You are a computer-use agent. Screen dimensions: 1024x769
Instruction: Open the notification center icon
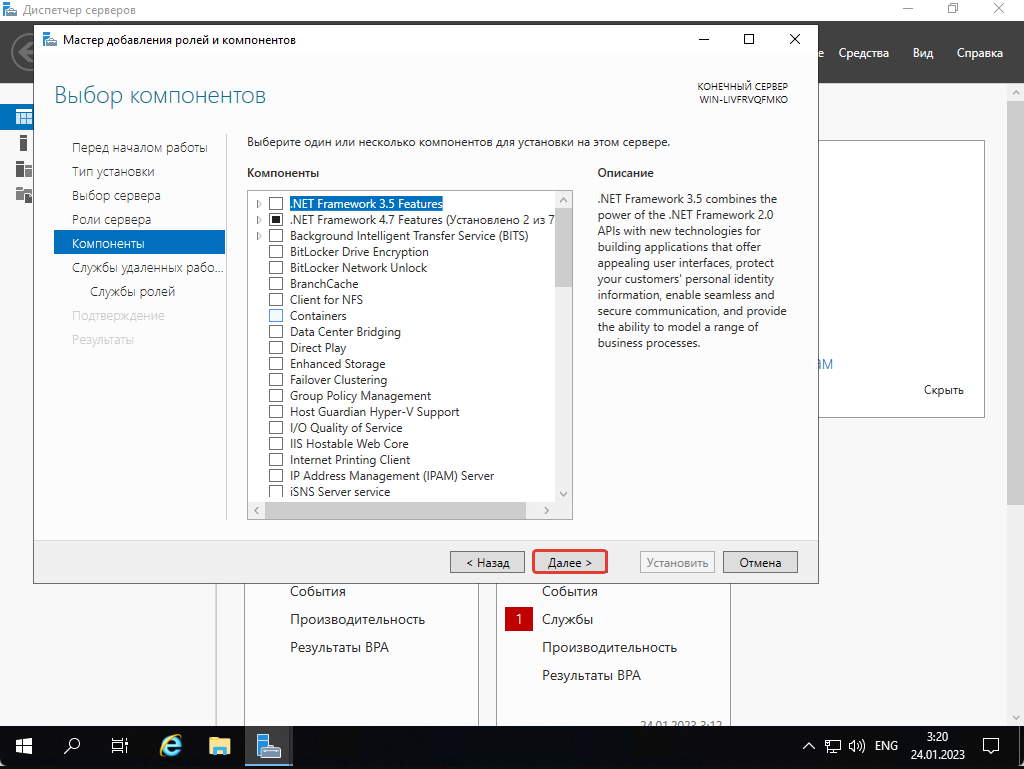pos(991,746)
